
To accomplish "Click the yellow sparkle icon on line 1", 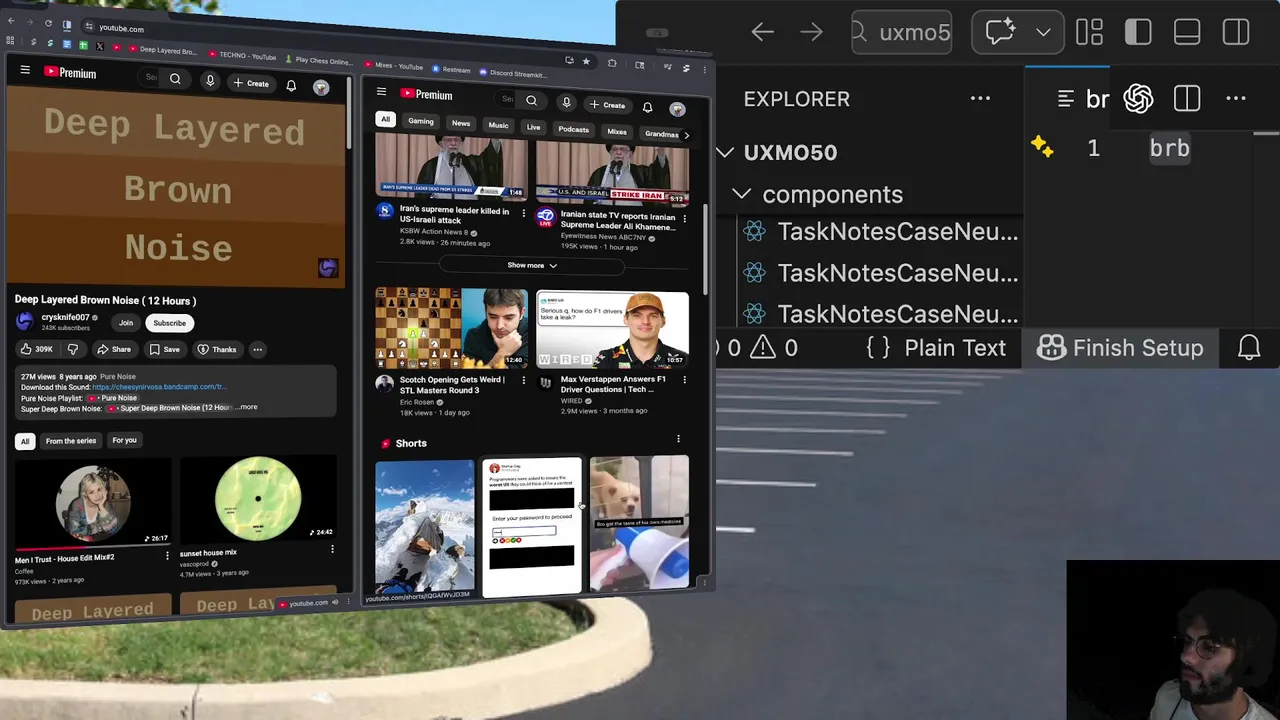I will point(1042,148).
